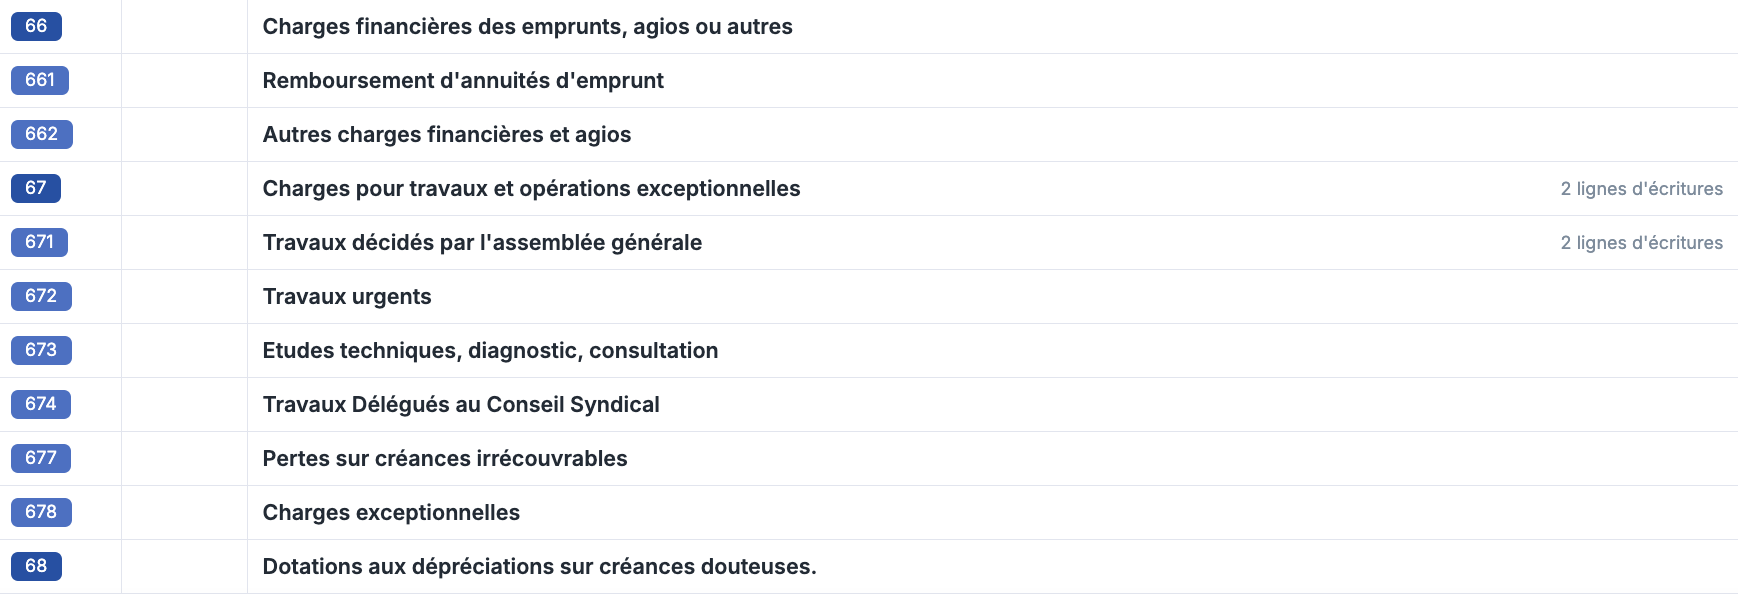1738x594 pixels.
Task: View "2 lignes d'écritures" for Travaux décidés
Action: pos(1641,243)
